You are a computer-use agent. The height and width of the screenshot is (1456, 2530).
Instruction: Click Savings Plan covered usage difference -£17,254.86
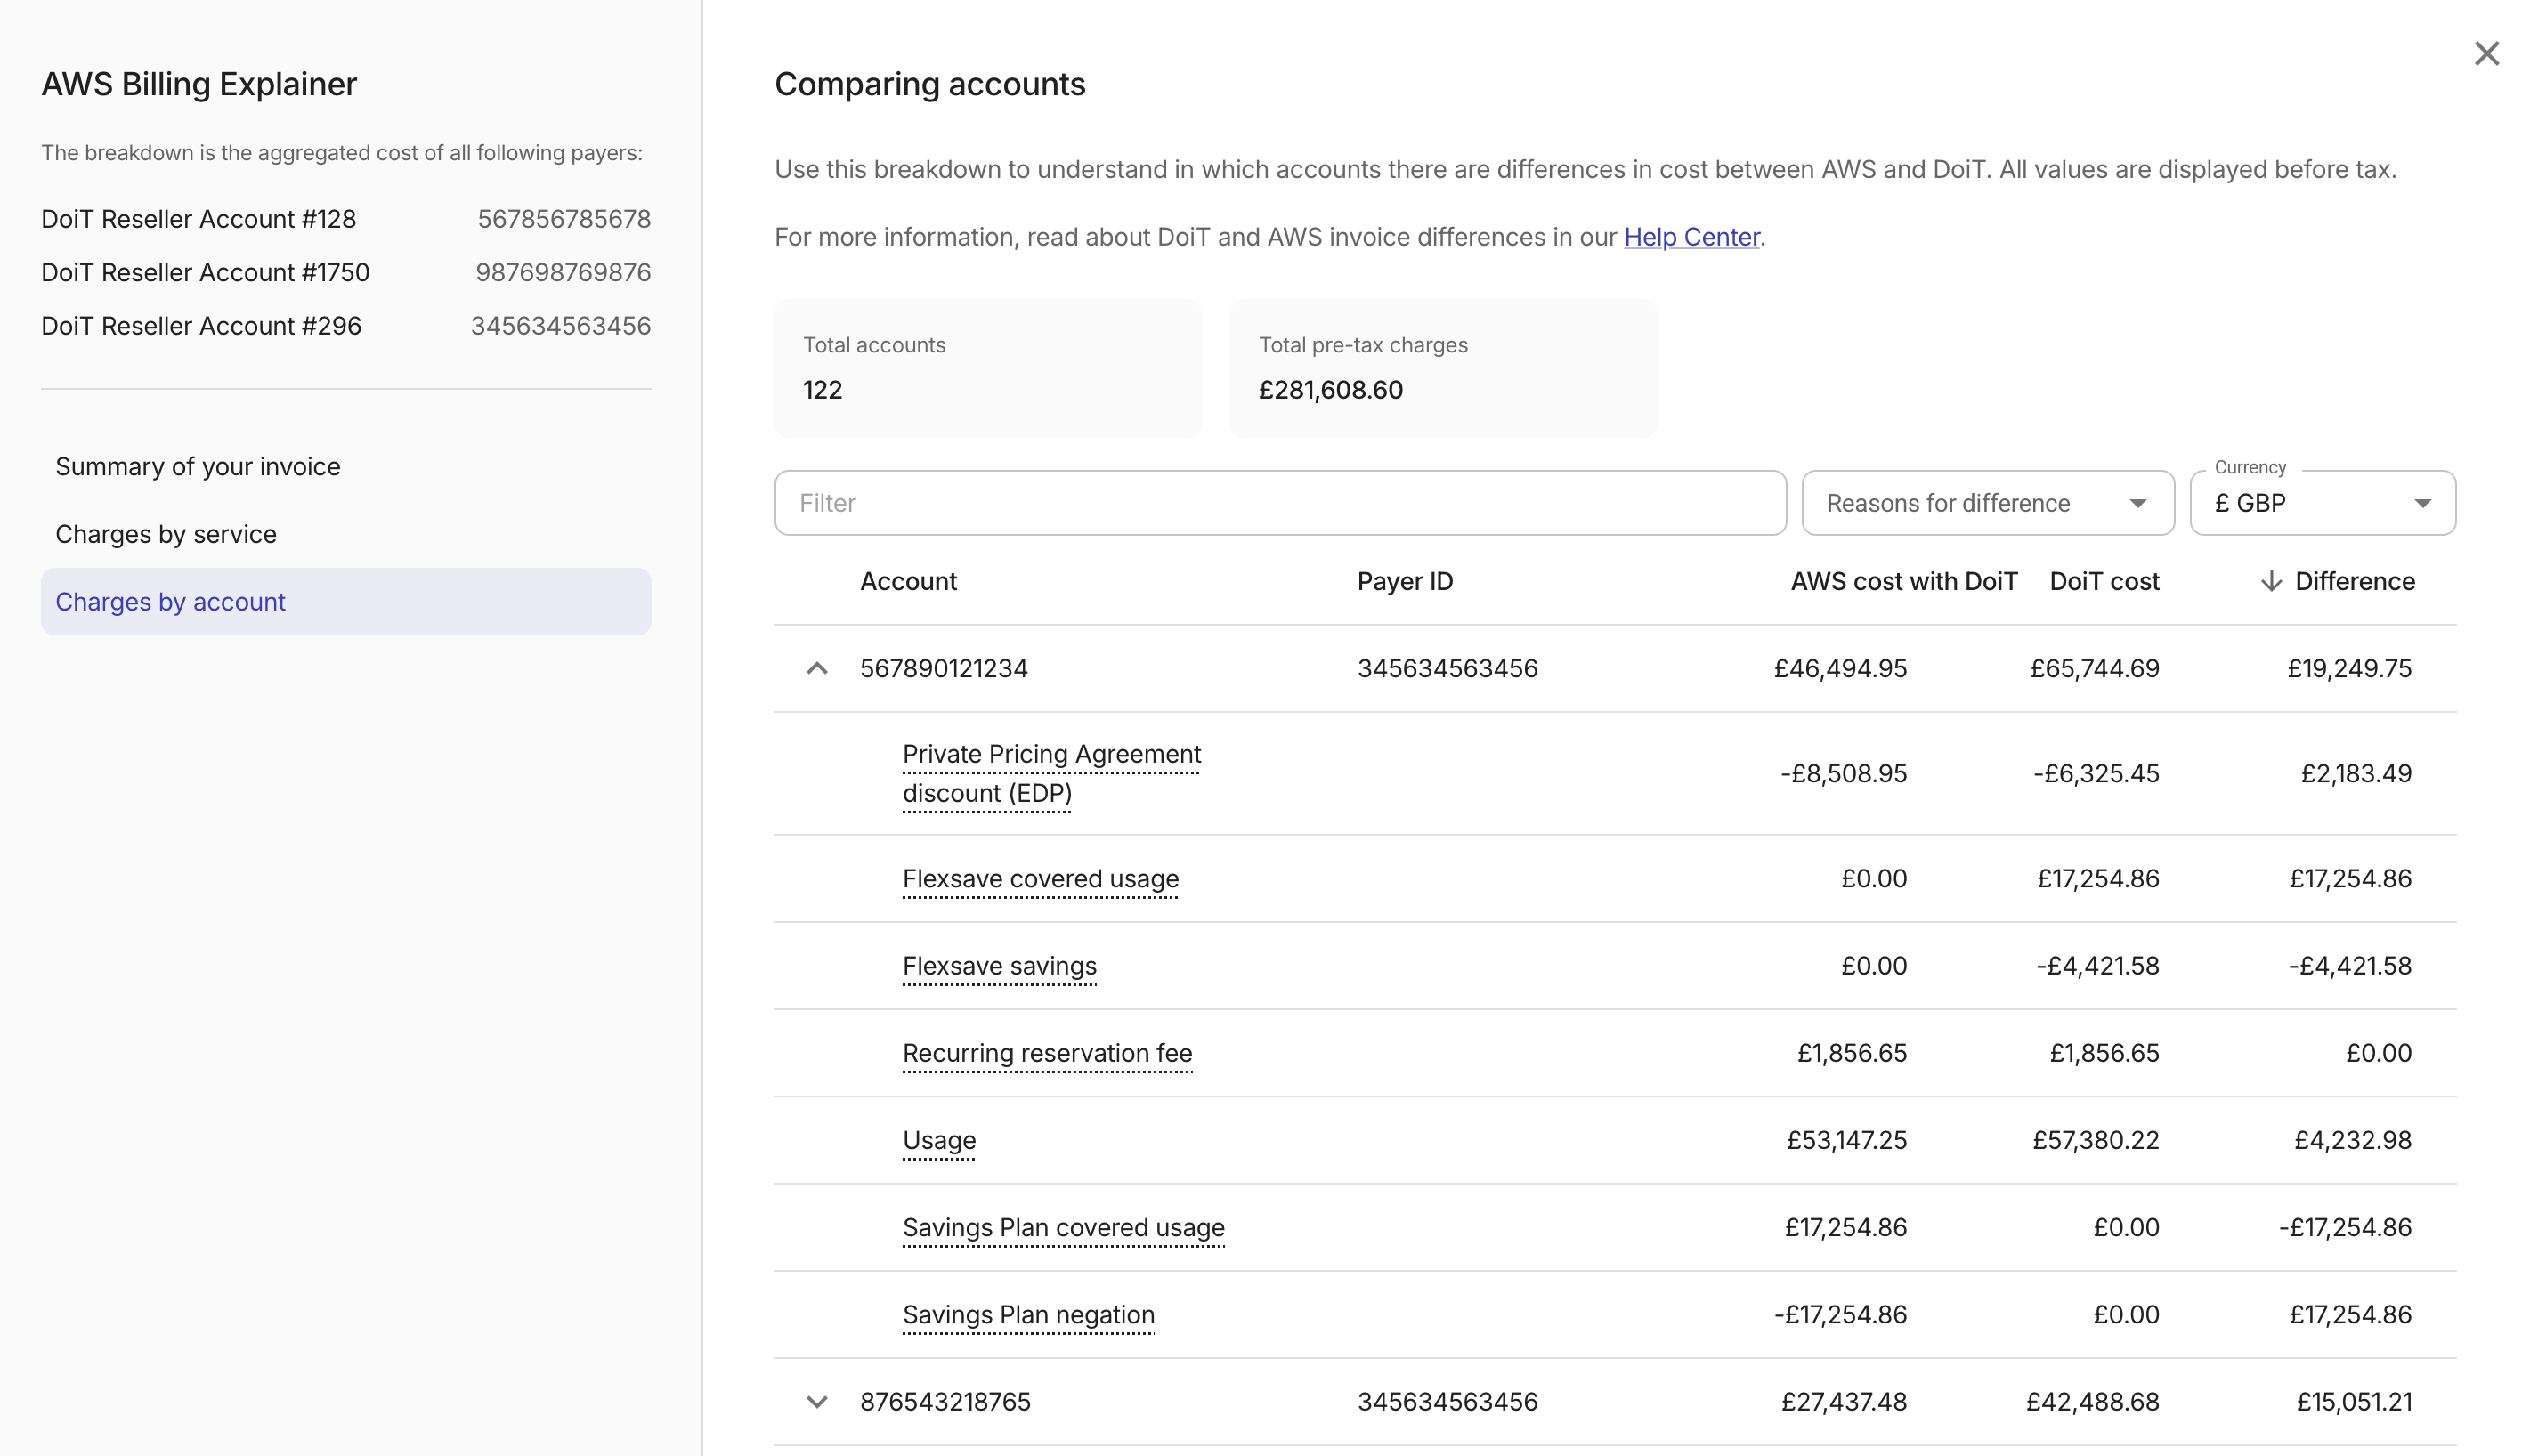coord(2345,1227)
